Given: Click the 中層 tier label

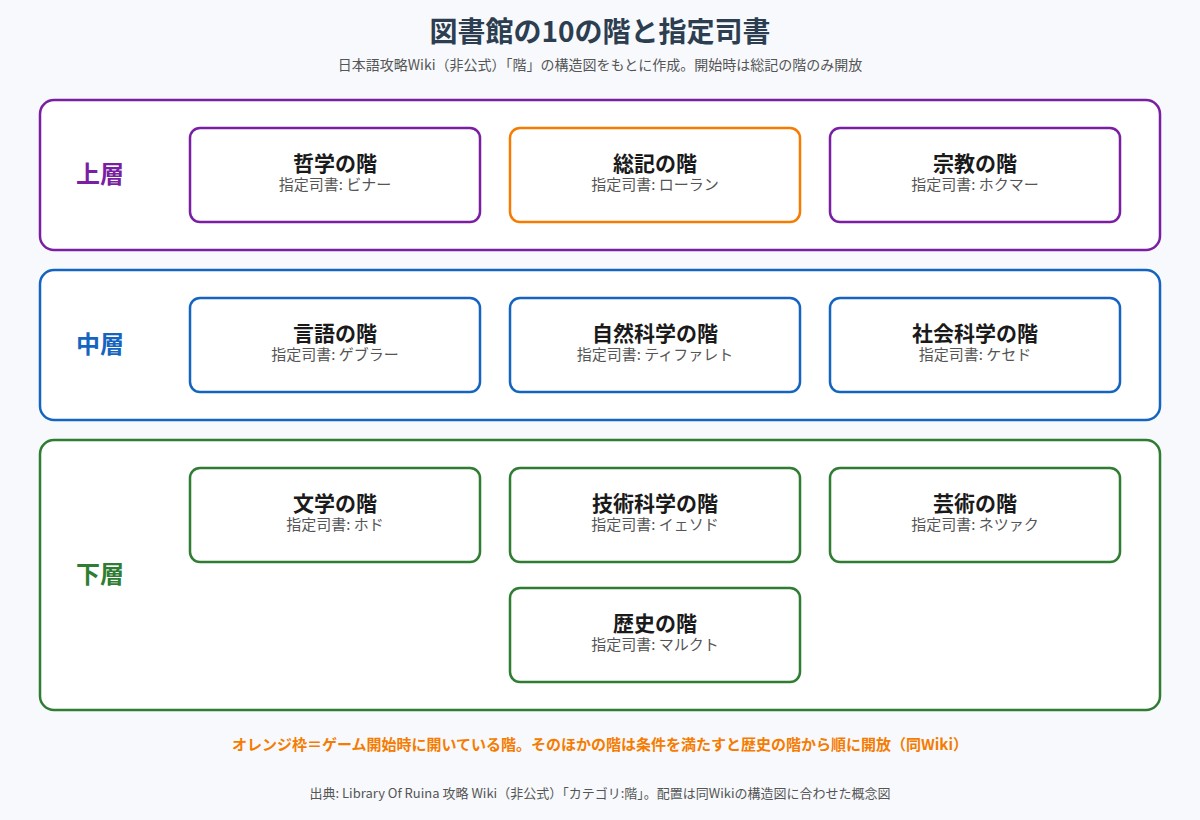Looking at the screenshot, I should pos(100,345).
